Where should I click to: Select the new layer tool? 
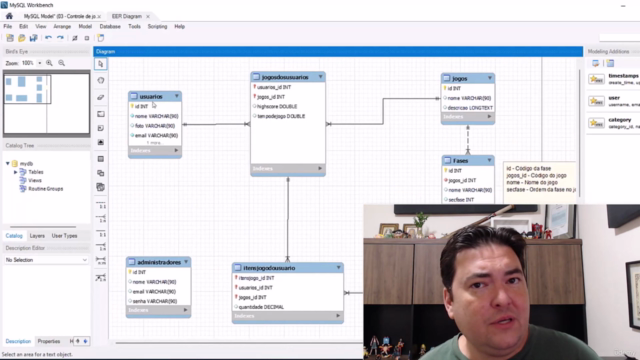click(x=101, y=114)
